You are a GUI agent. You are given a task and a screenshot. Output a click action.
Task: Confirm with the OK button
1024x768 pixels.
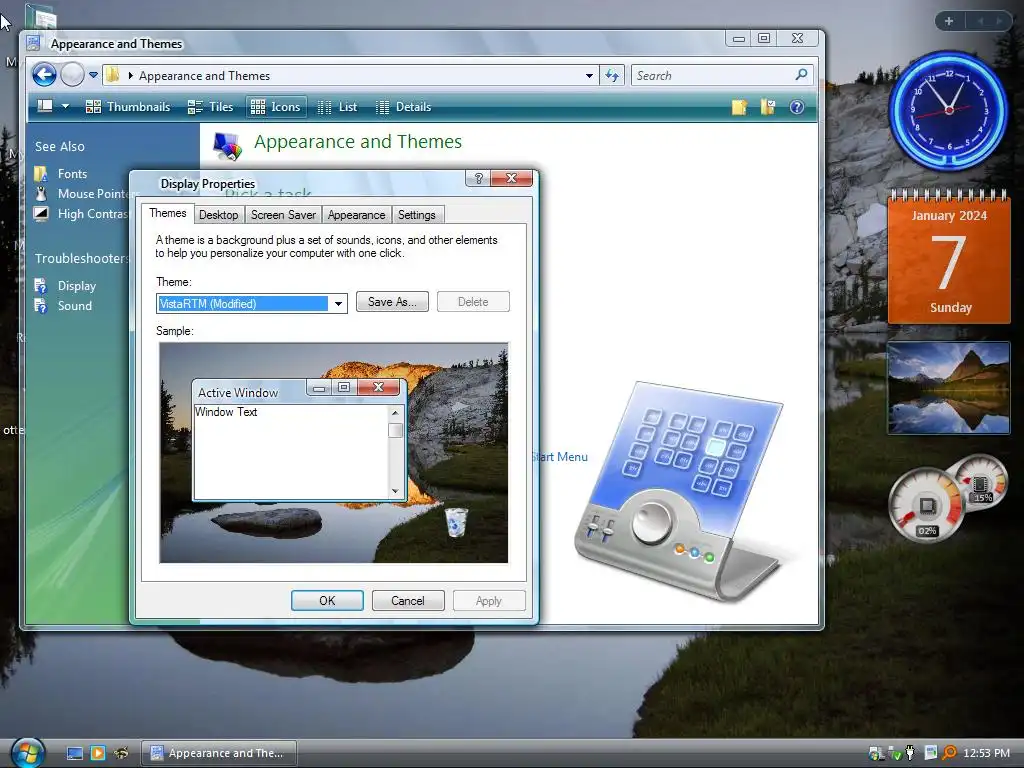pos(327,601)
